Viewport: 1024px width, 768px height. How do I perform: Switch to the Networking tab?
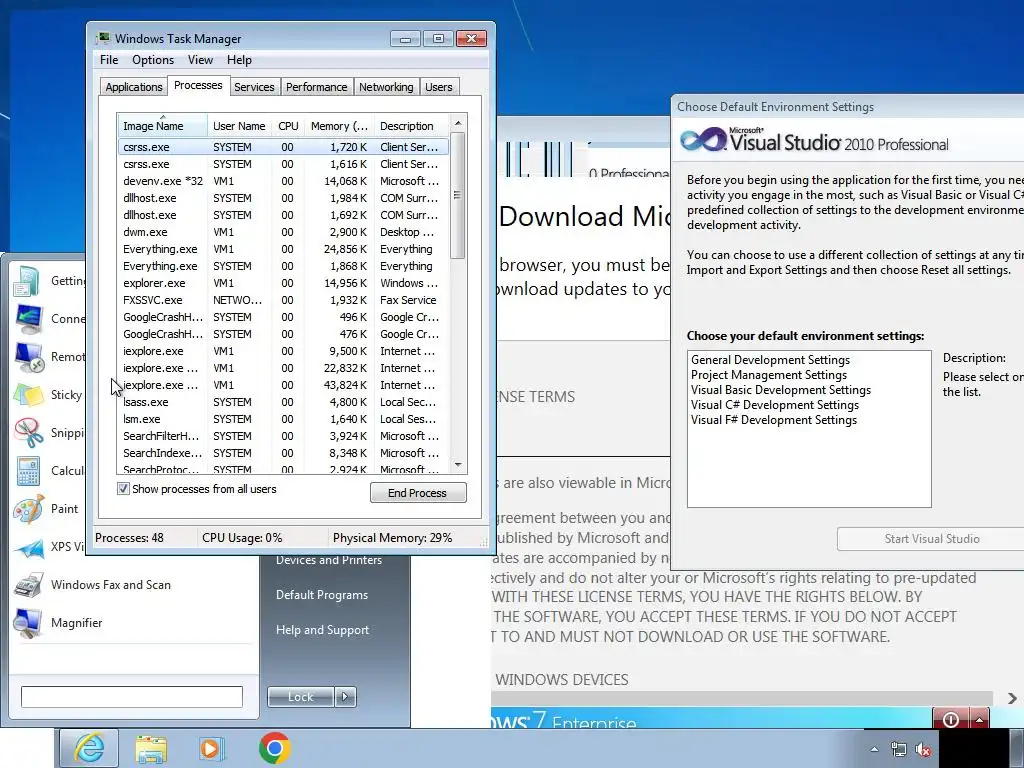[386, 87]
